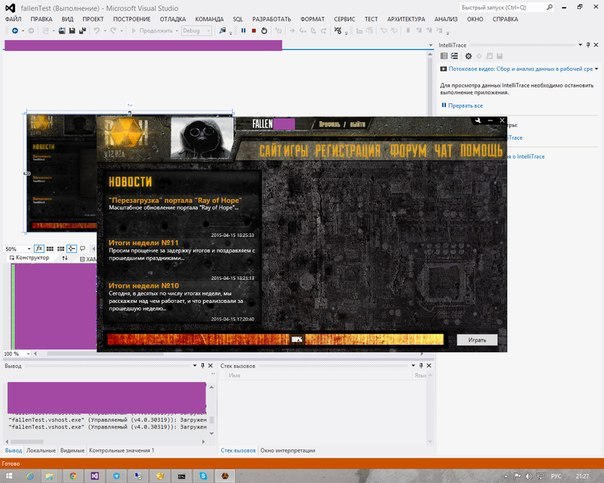Stop debugging with the red square icon
The image size is (604, 483).
point(254,31)
